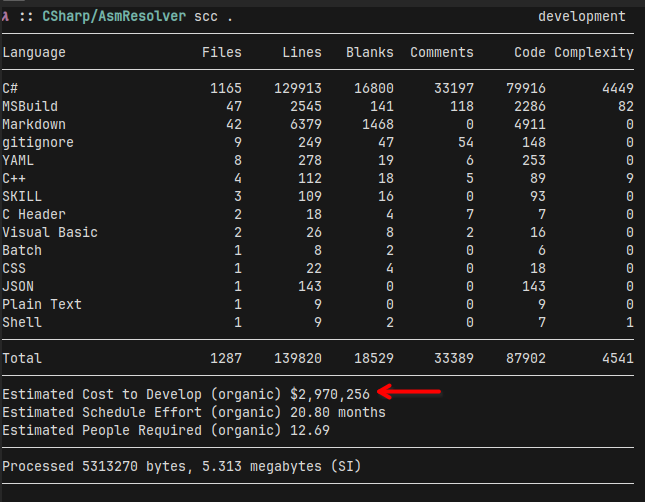645x502 pixels.
Task: Click the total files value 1287
Action: [x=226, y=359]
